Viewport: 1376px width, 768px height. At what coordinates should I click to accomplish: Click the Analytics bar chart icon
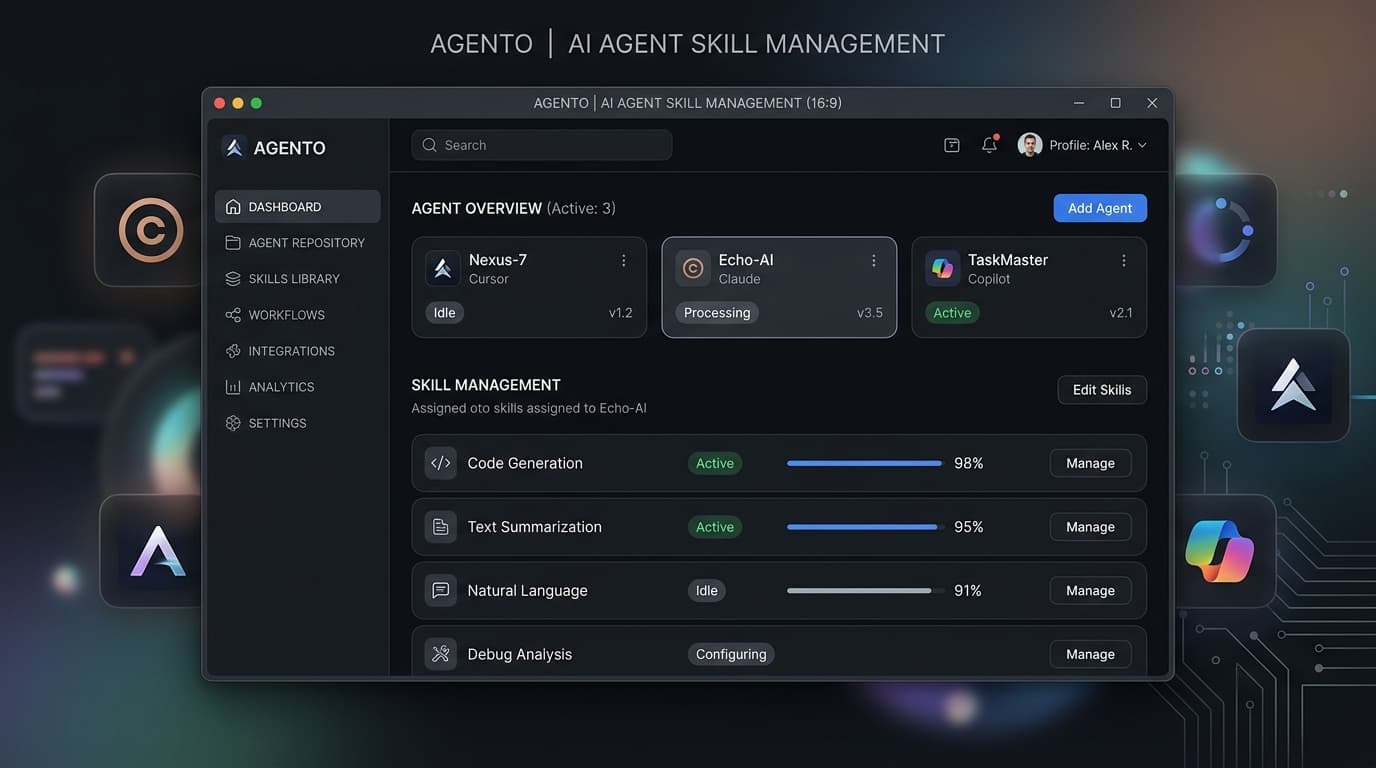pyautogui.click(x=233, y=387)
